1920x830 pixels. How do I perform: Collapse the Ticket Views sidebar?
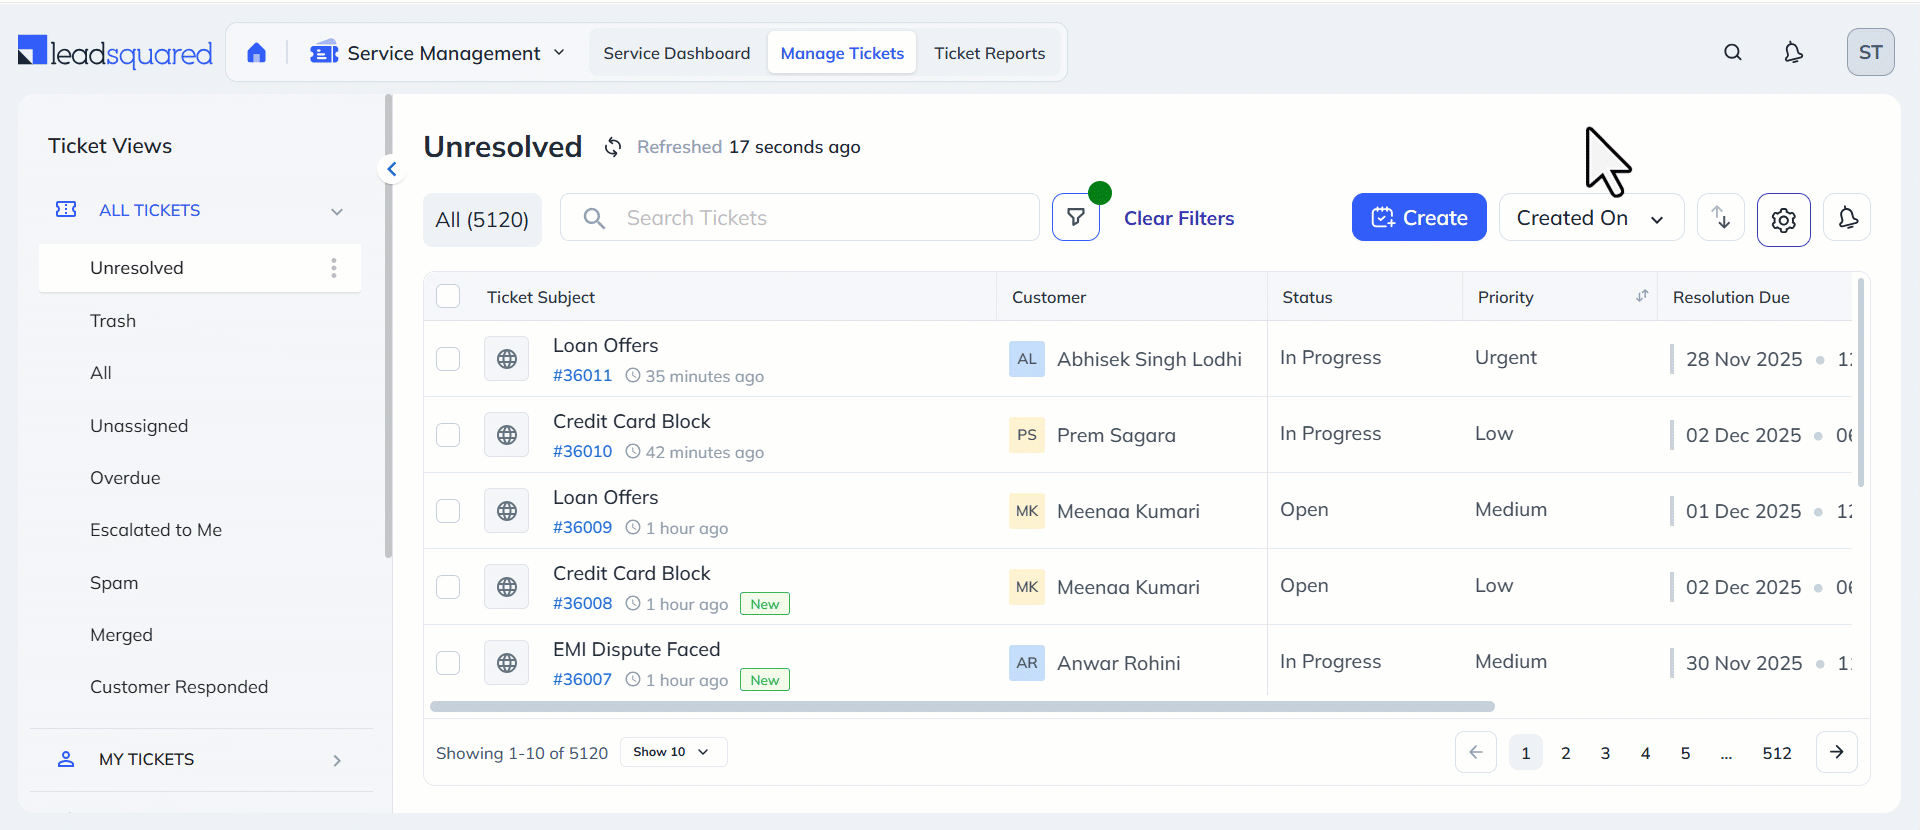[x=392, y=169]
